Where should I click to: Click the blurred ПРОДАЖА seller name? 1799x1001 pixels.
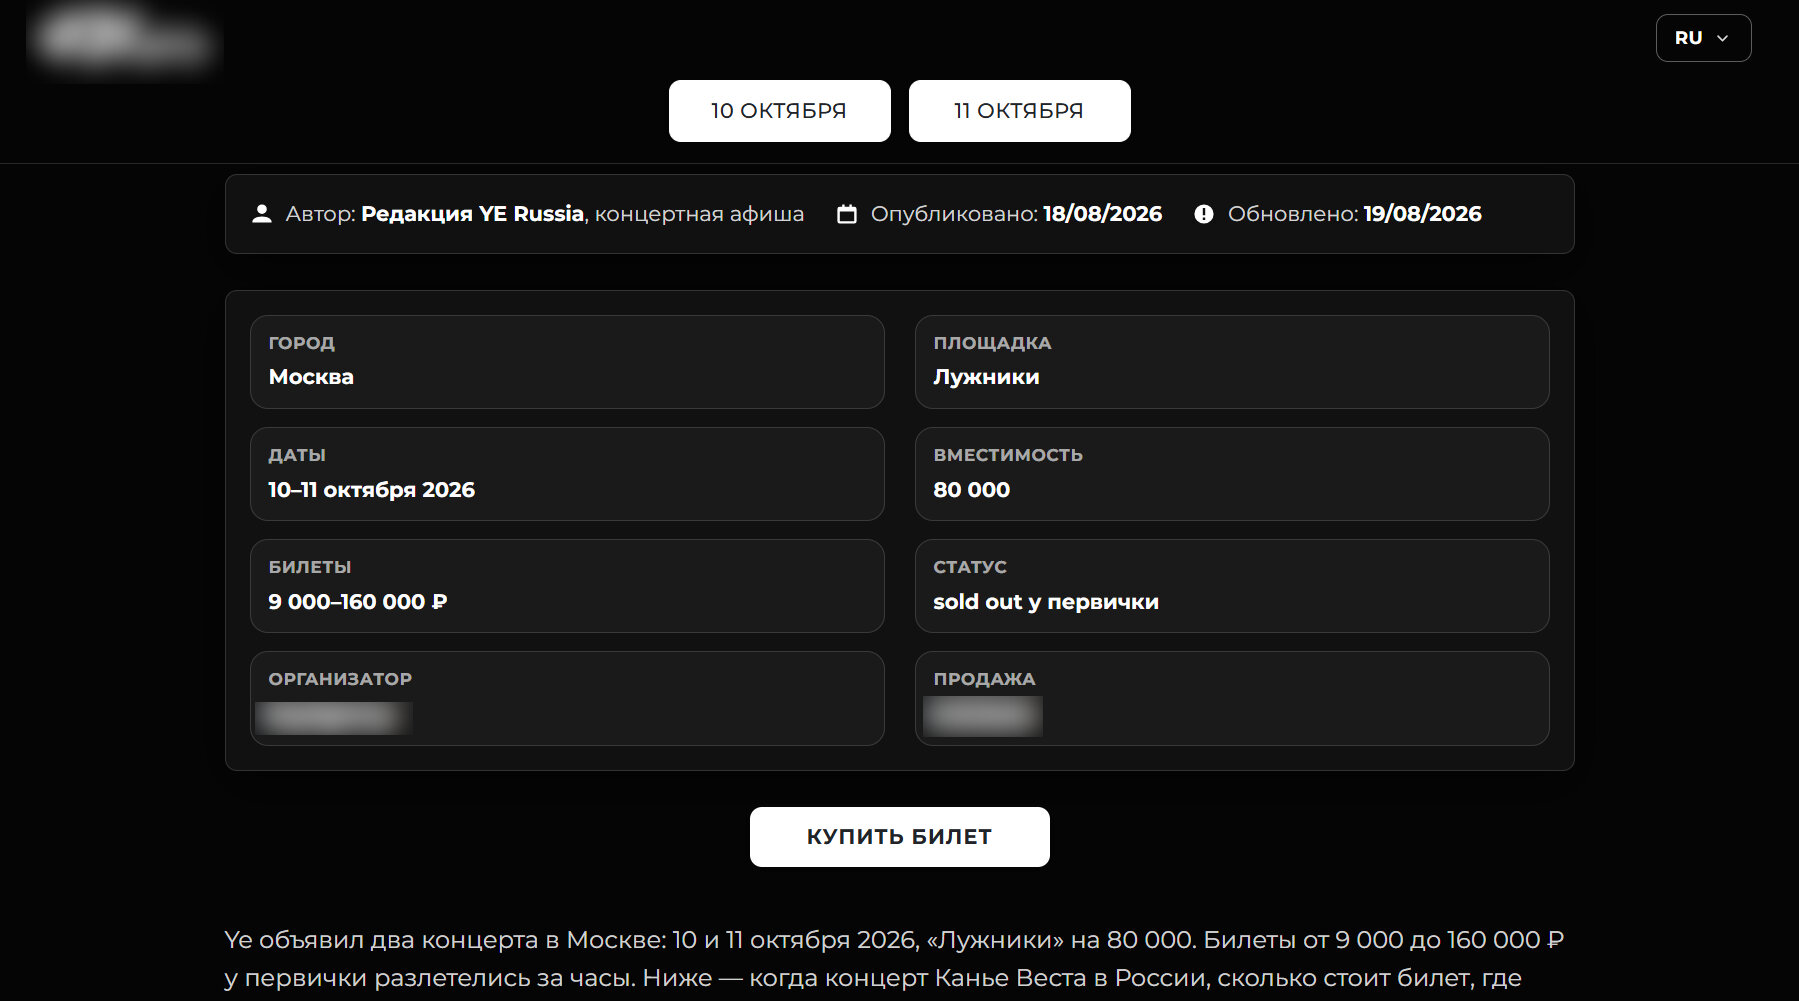tap(983, 716)
